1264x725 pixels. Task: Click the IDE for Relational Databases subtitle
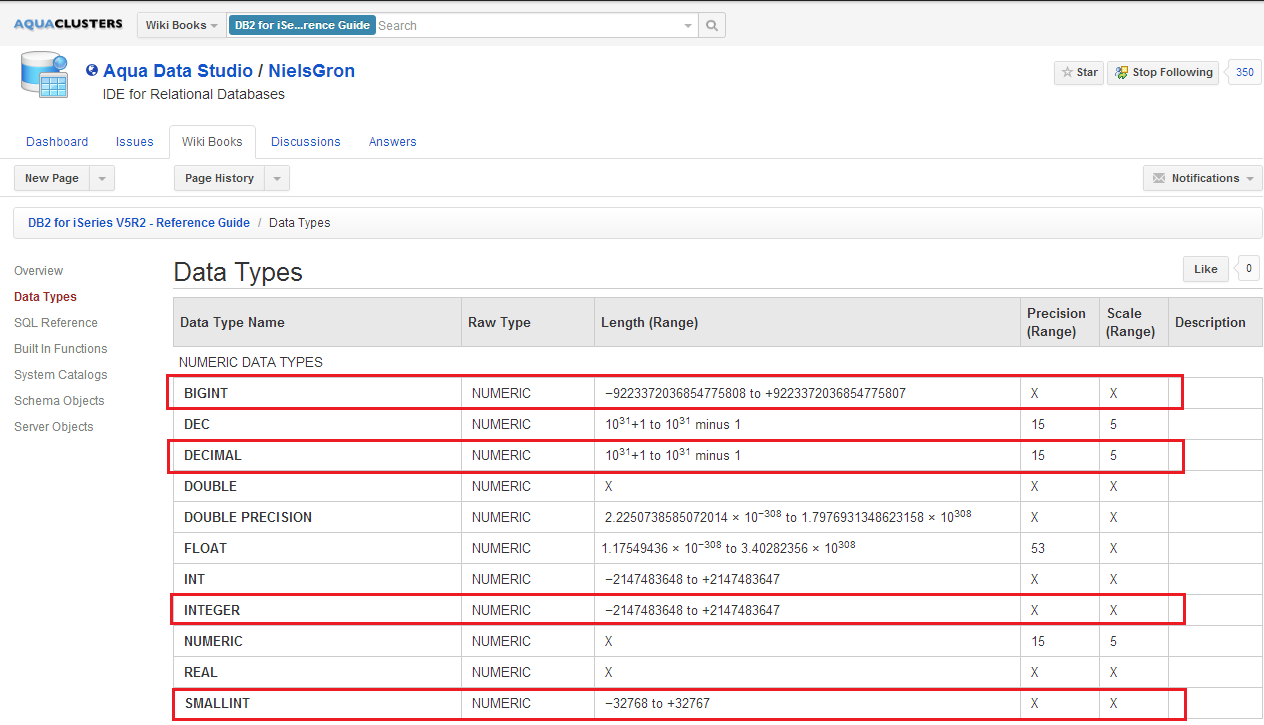[x=194, y=94]
